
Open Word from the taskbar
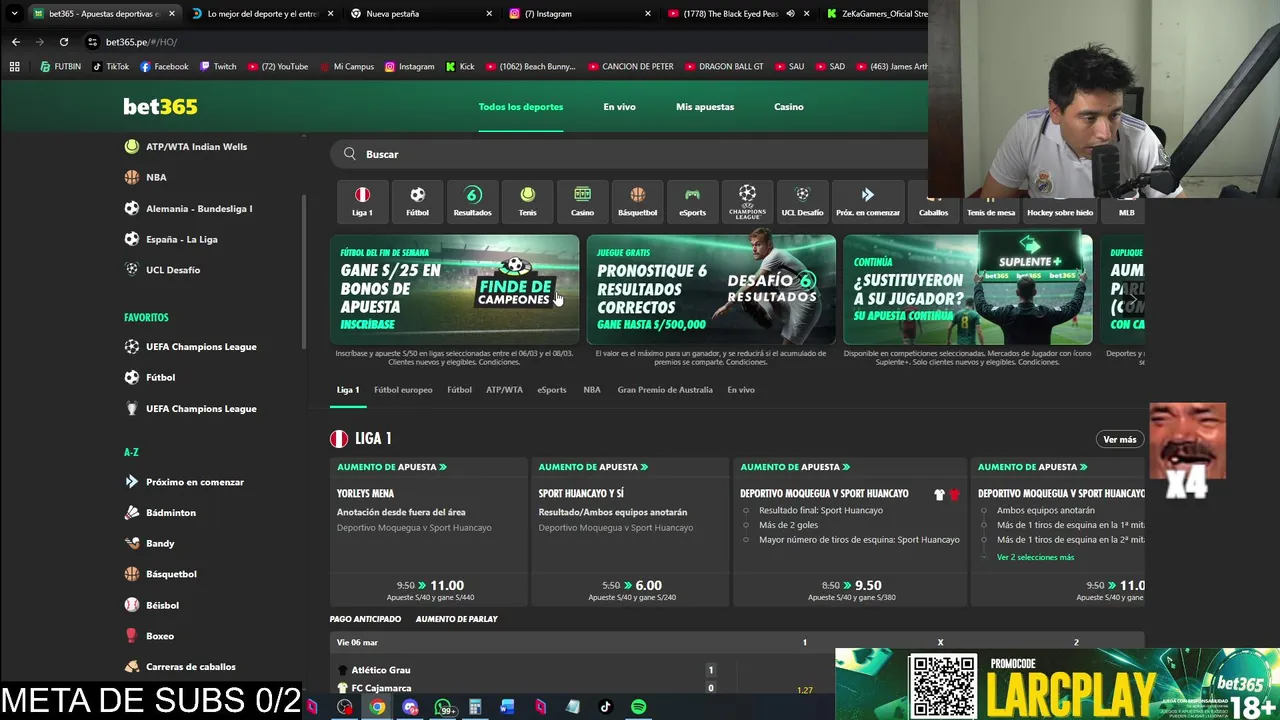pos(507,707)
